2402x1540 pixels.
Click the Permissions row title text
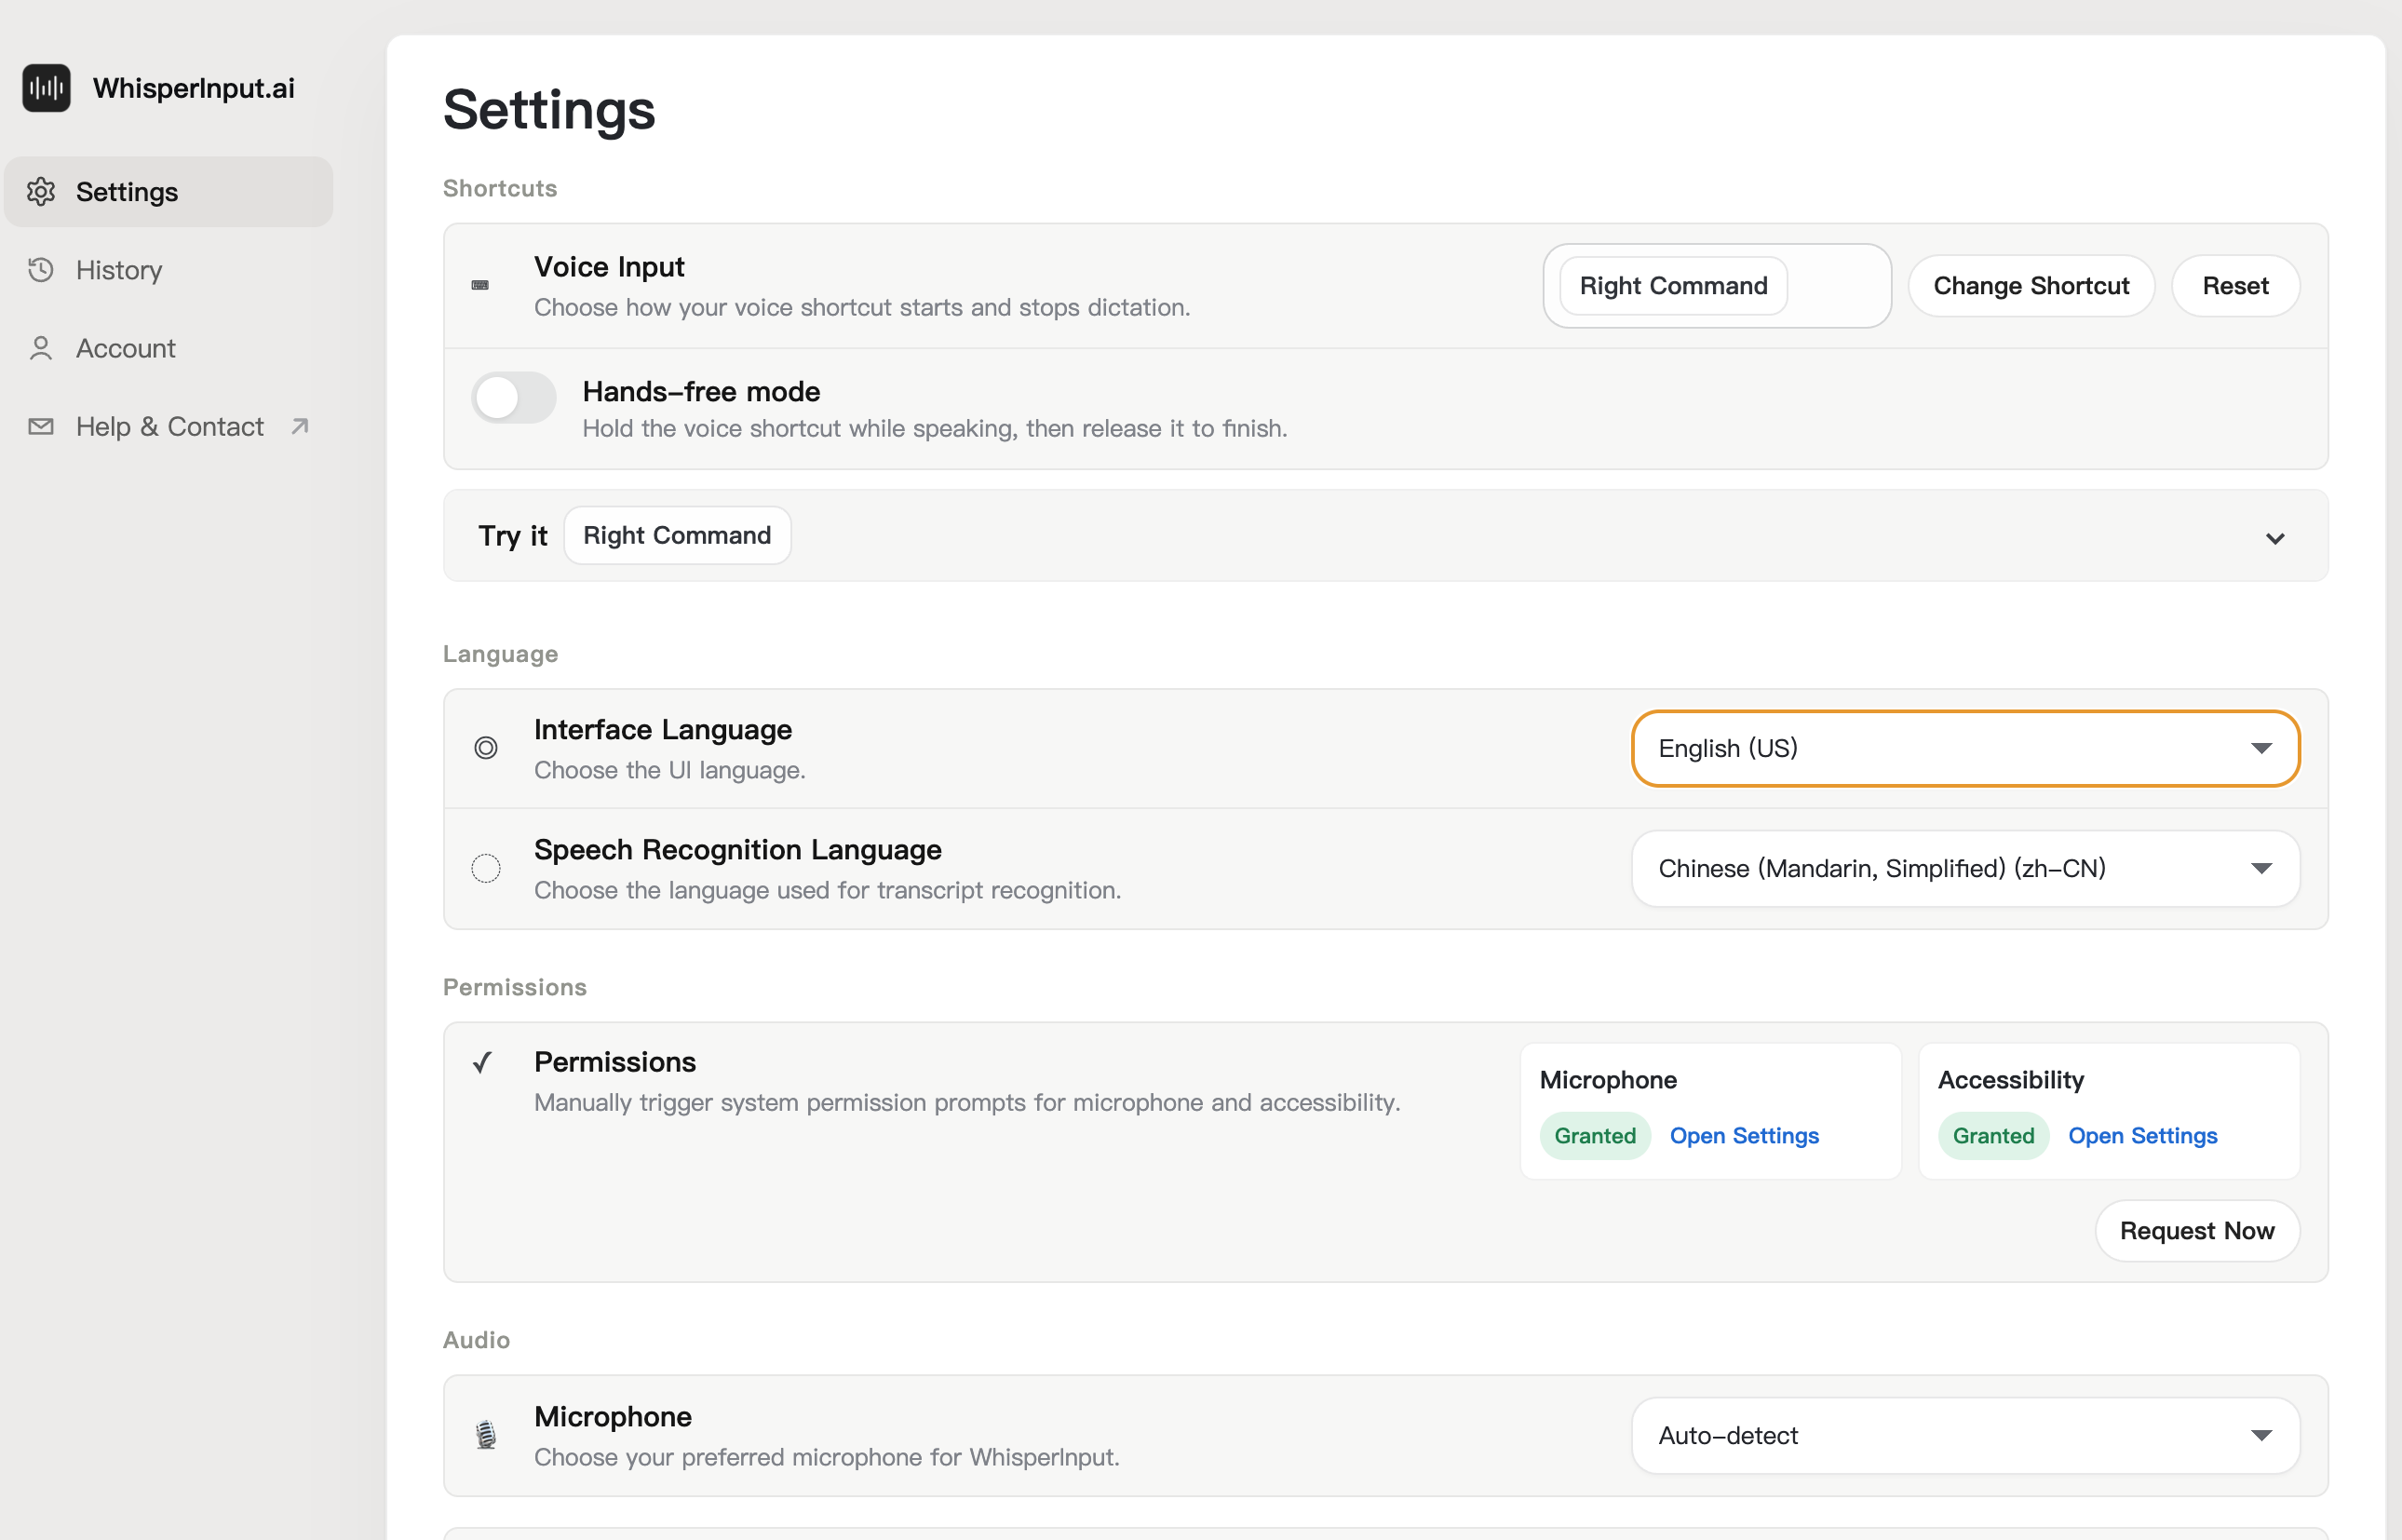(615, 1062)
